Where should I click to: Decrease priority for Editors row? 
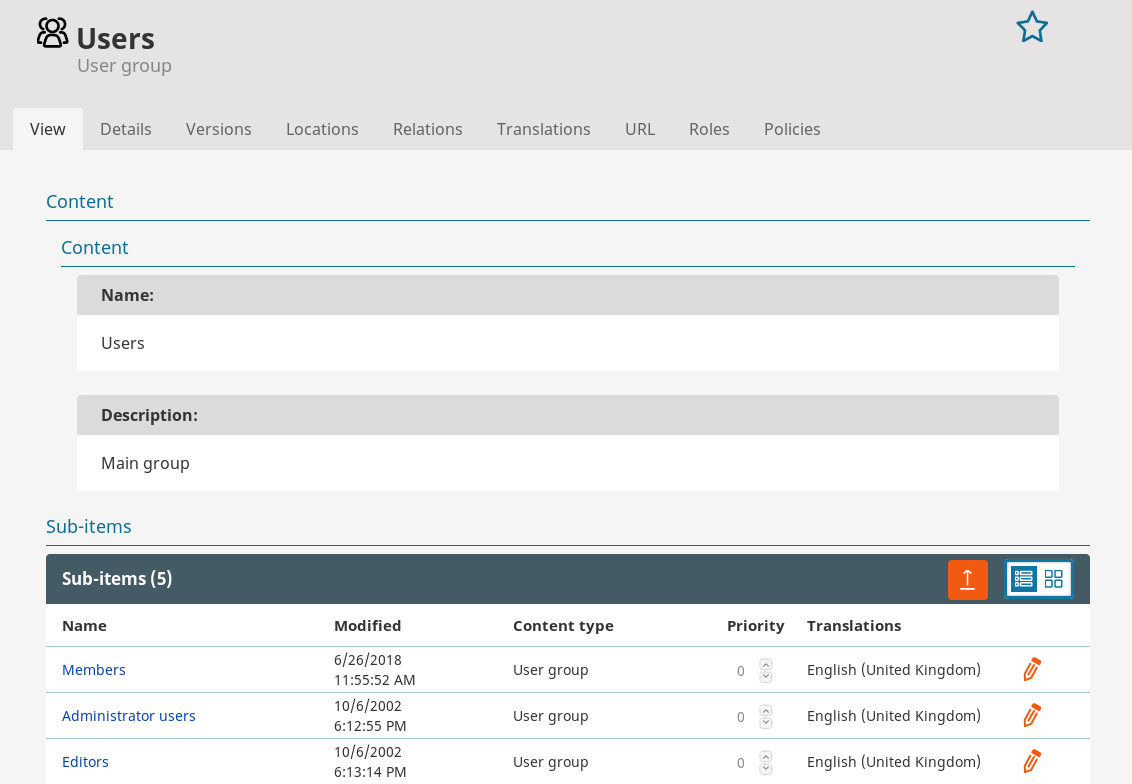[766, 769]
